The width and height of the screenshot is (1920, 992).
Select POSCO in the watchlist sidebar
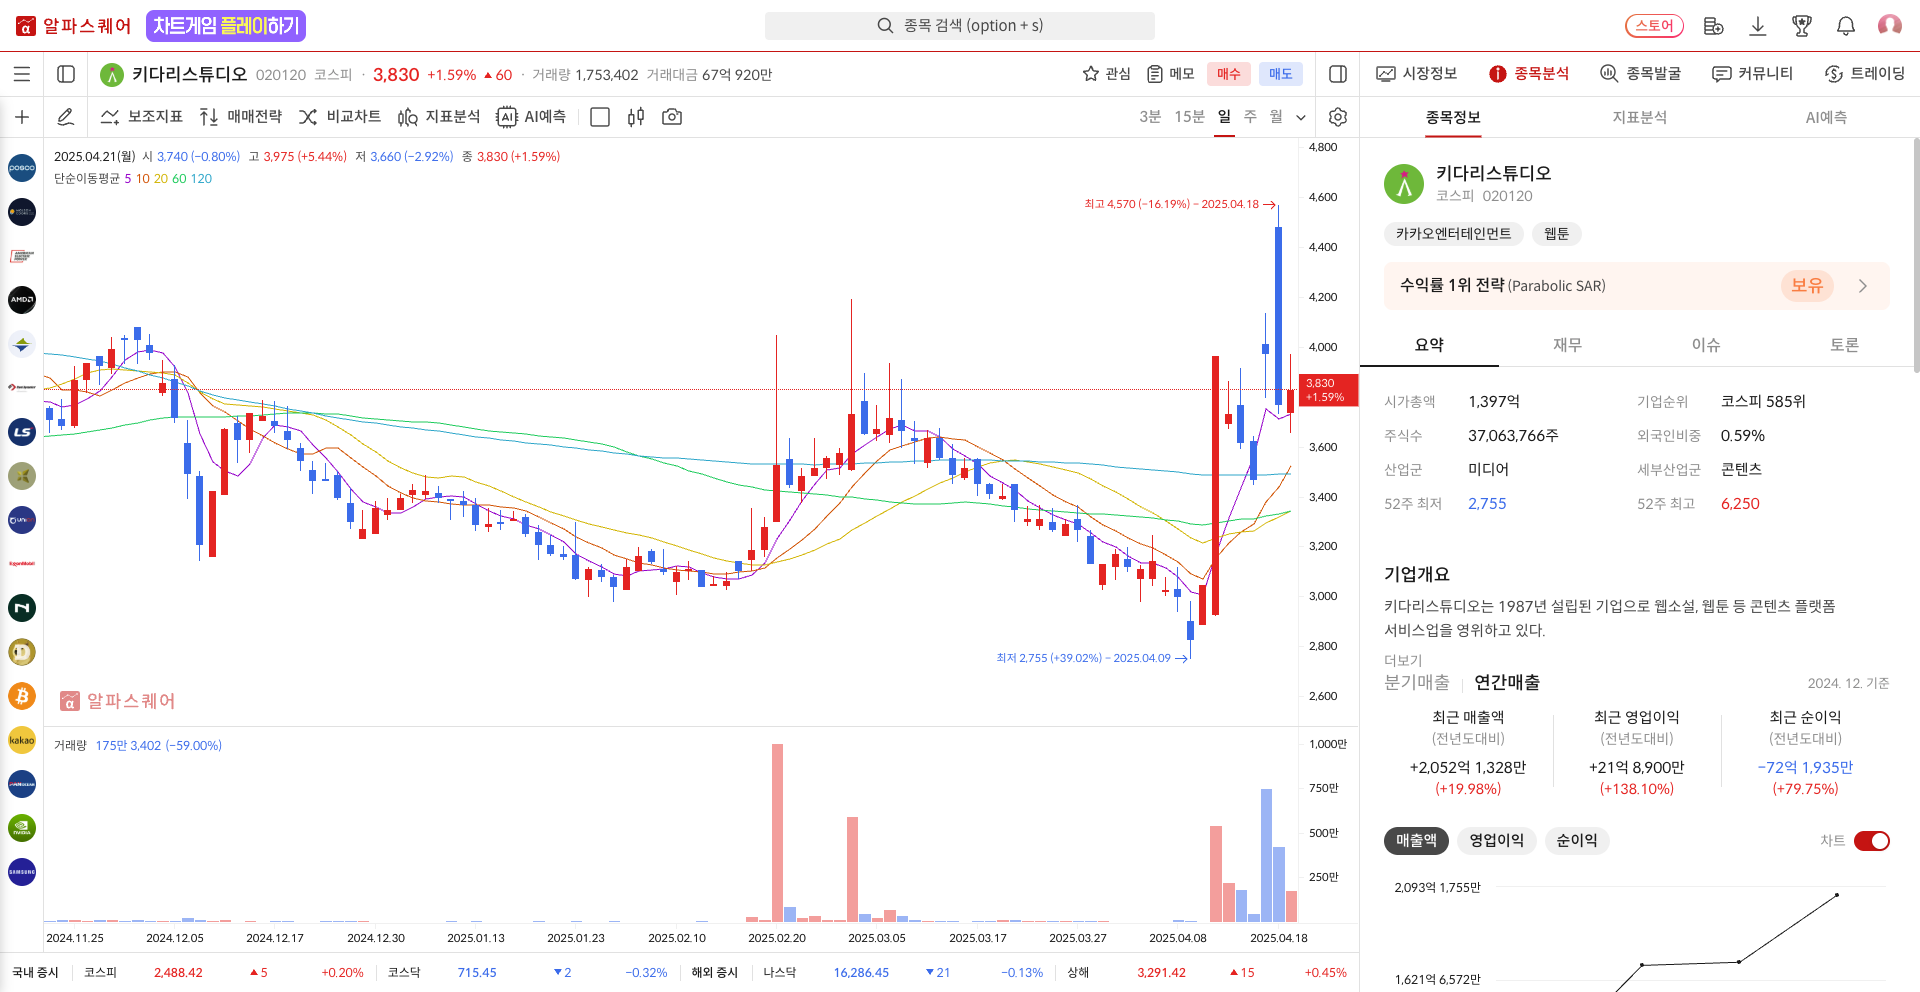click(22, 168)
